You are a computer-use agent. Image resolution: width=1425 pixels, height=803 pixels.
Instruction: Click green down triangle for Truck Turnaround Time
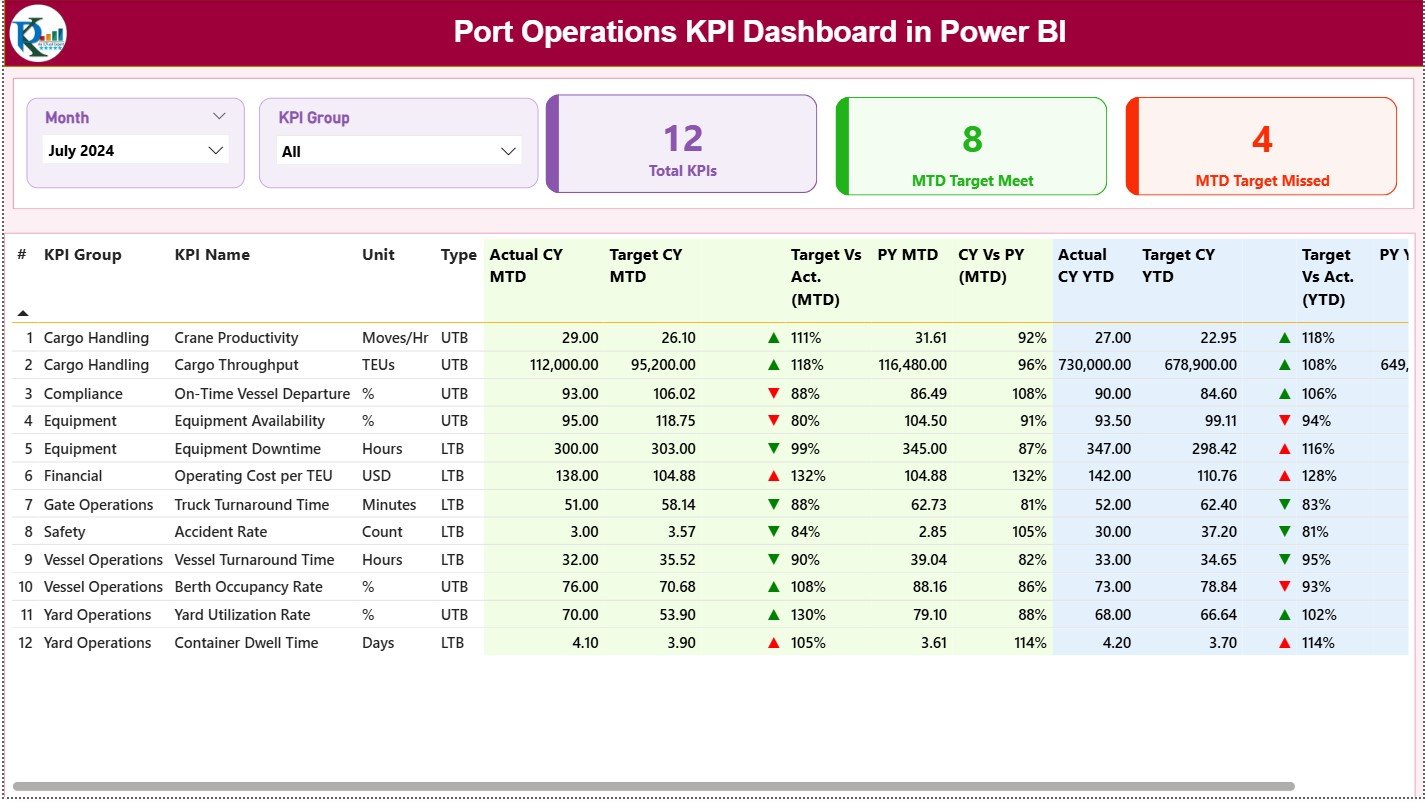(771, 504)
